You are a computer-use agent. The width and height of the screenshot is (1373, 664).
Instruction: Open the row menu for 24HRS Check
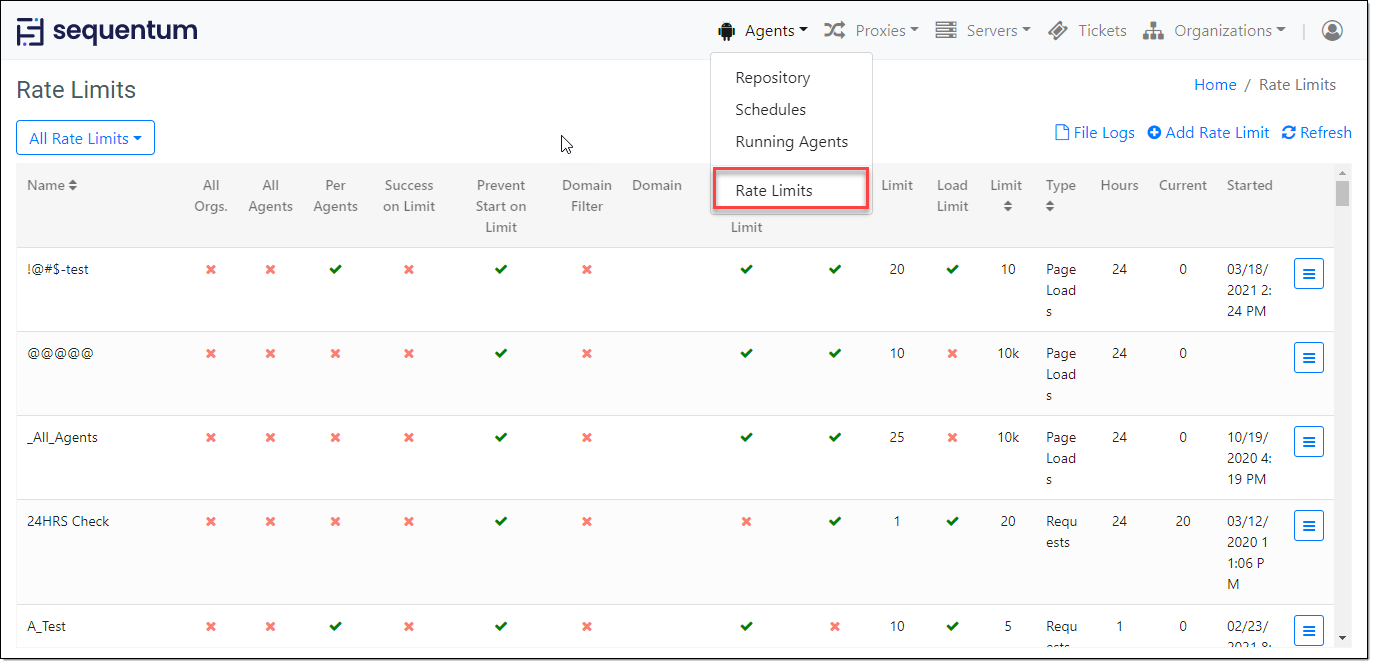[1308, 525]
